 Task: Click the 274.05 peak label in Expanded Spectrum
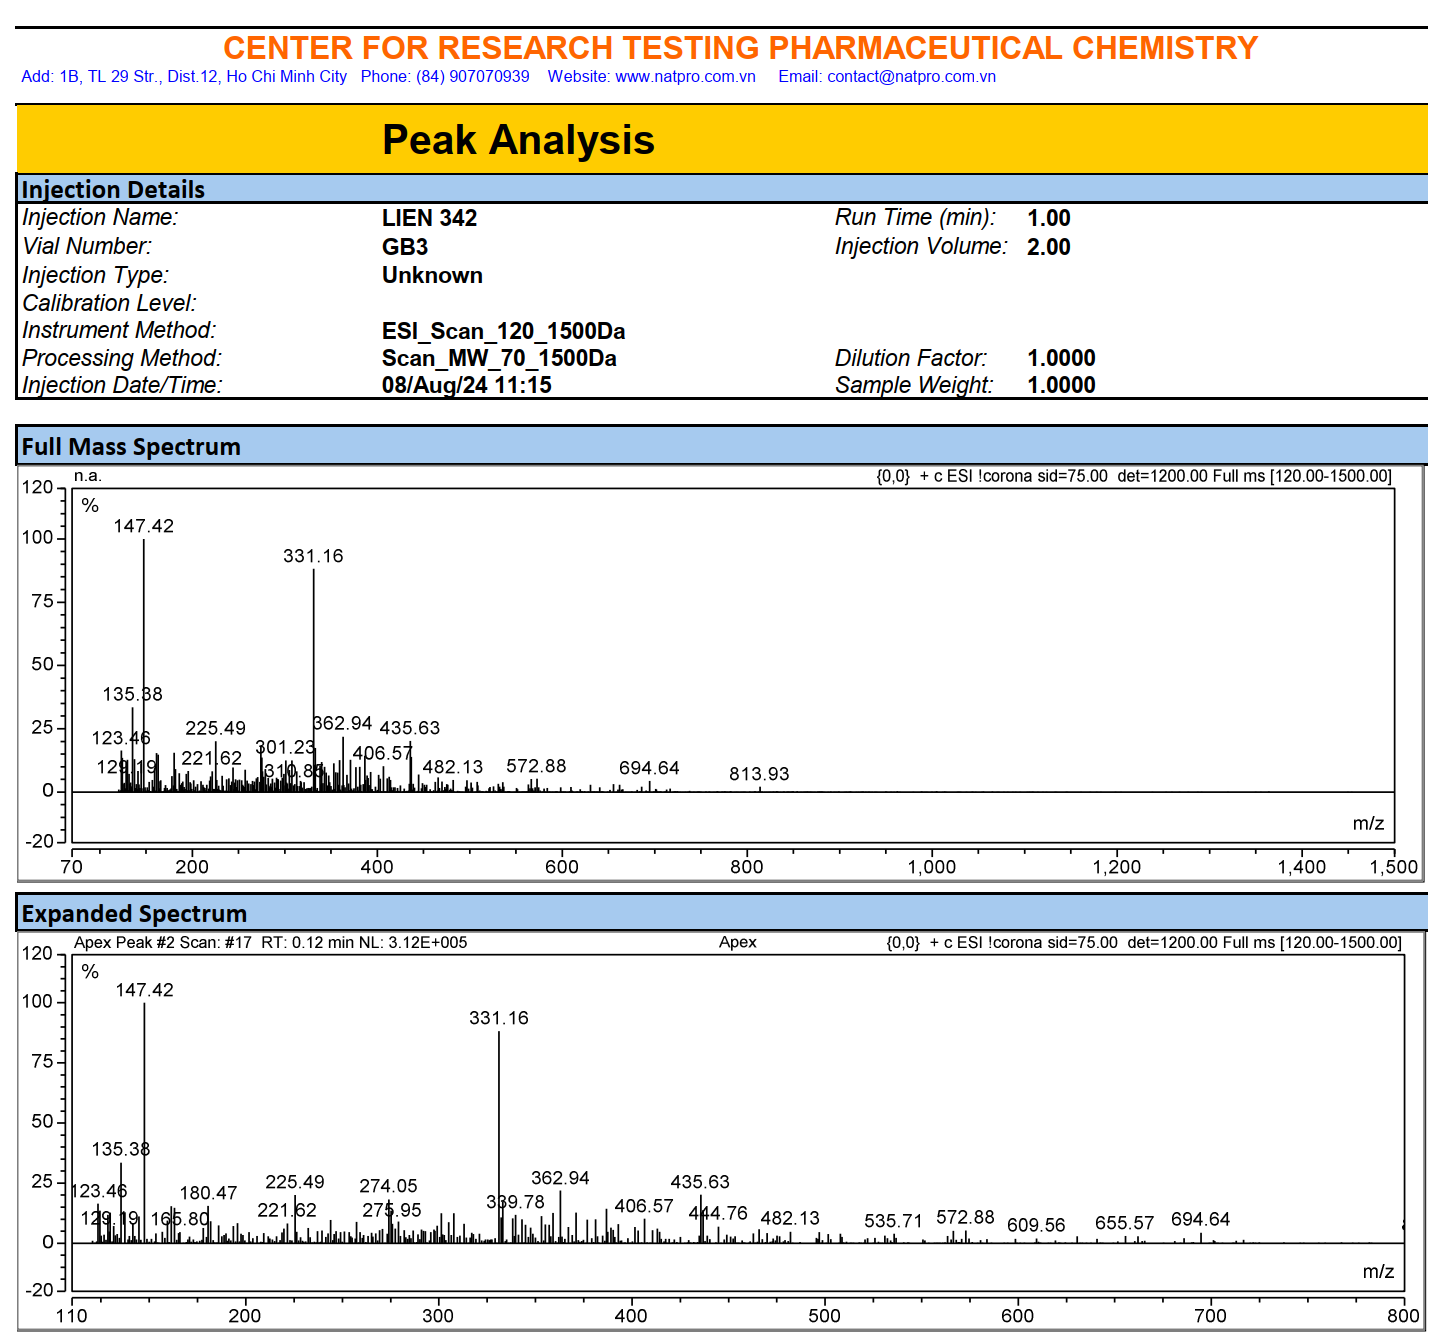point(388,1186)
